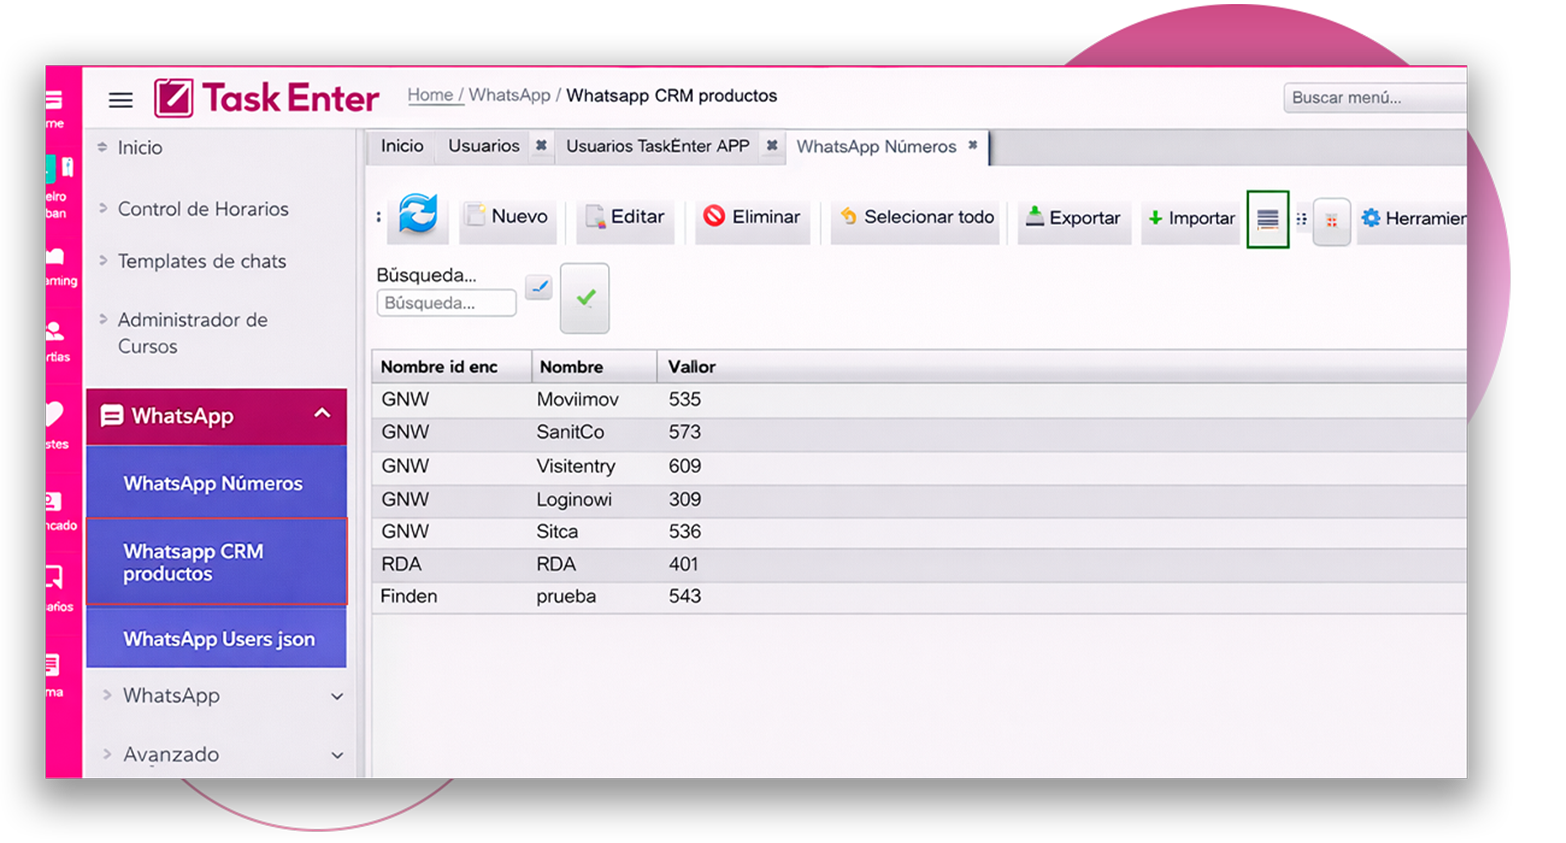
Task: Open the hamburger menu icon
Action: tap(121, 99)
